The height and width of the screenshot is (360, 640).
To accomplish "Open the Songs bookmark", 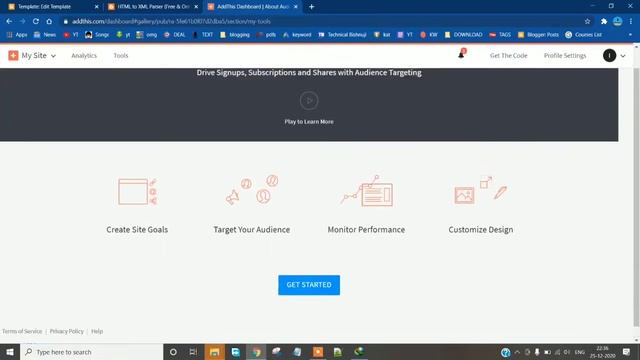I will pos(97,35).
